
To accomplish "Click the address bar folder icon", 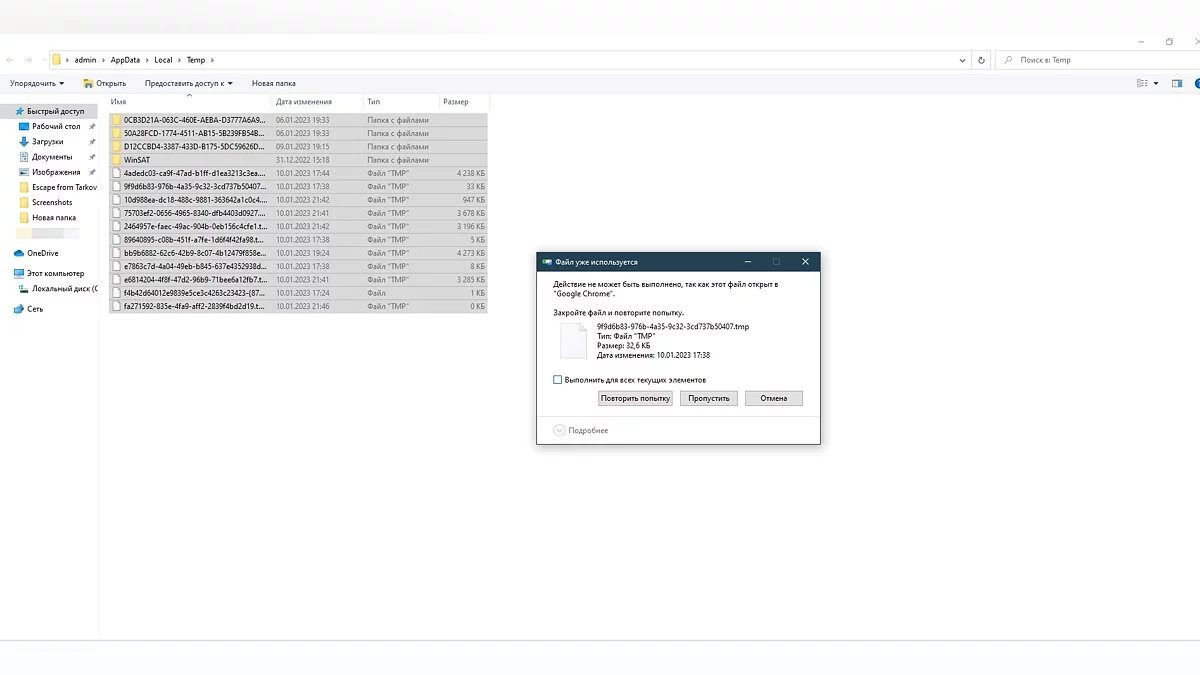I will 57,60.
